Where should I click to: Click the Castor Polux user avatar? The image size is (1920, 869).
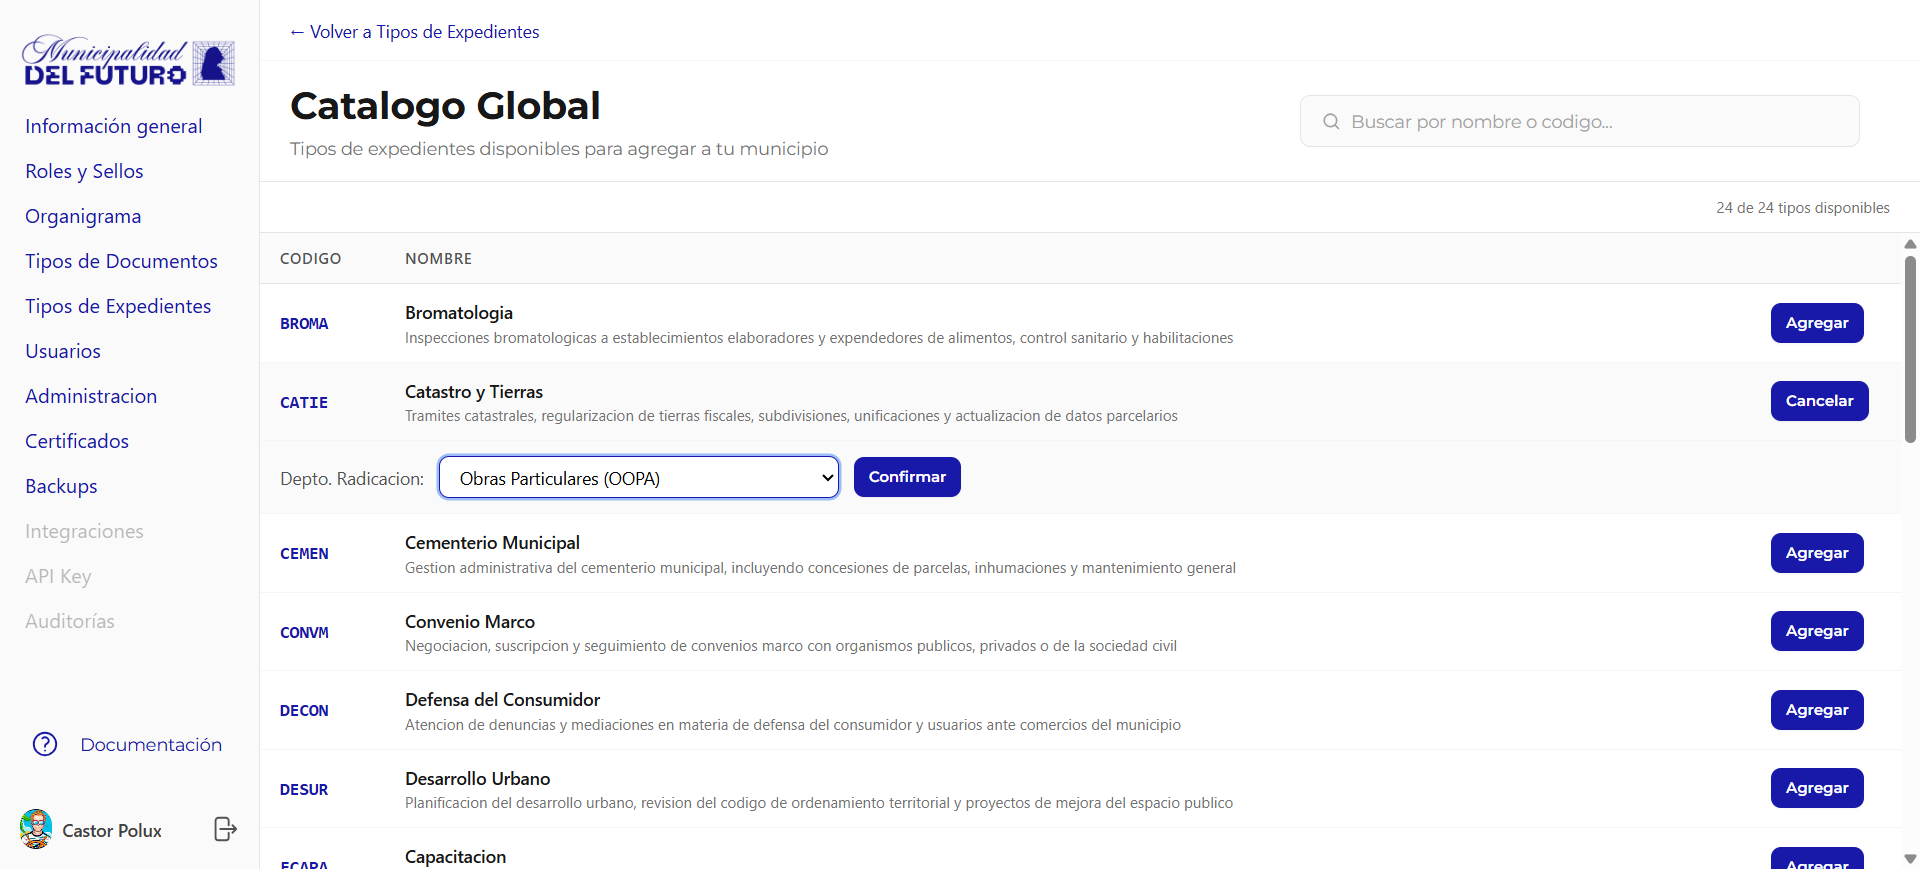click(x=36, y=829)
